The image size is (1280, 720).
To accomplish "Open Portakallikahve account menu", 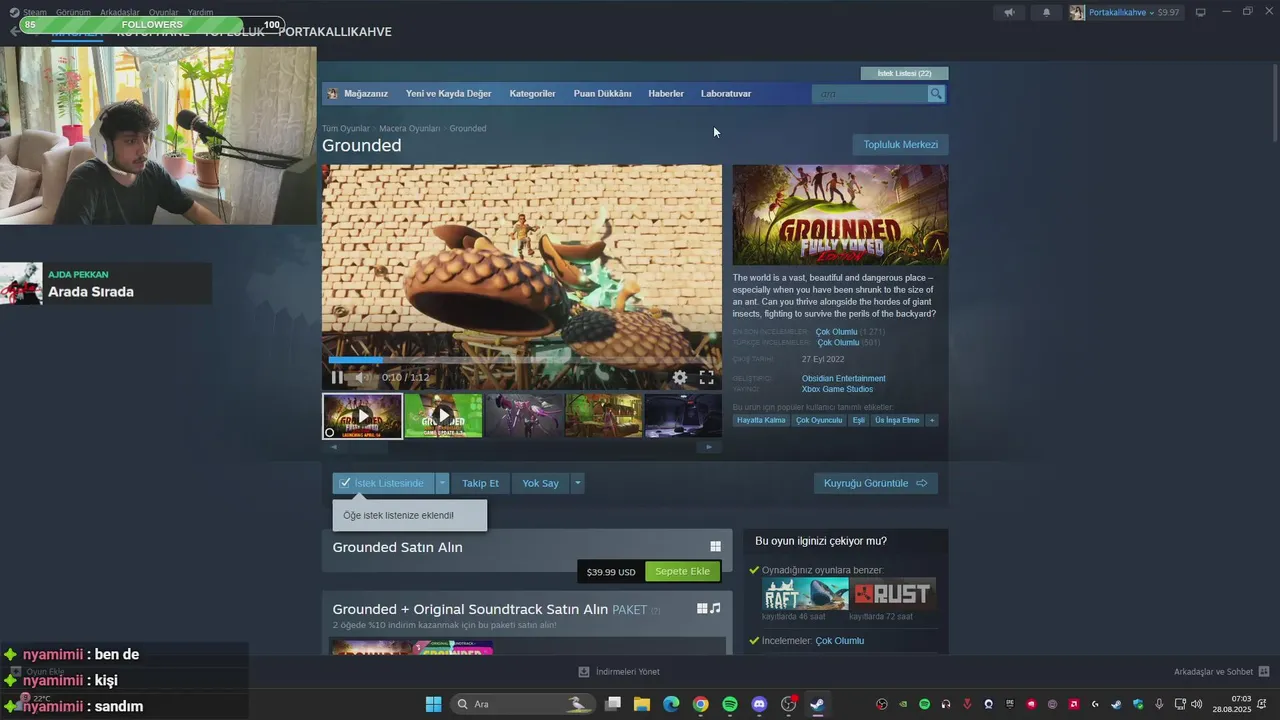I will coord(1125,12).
